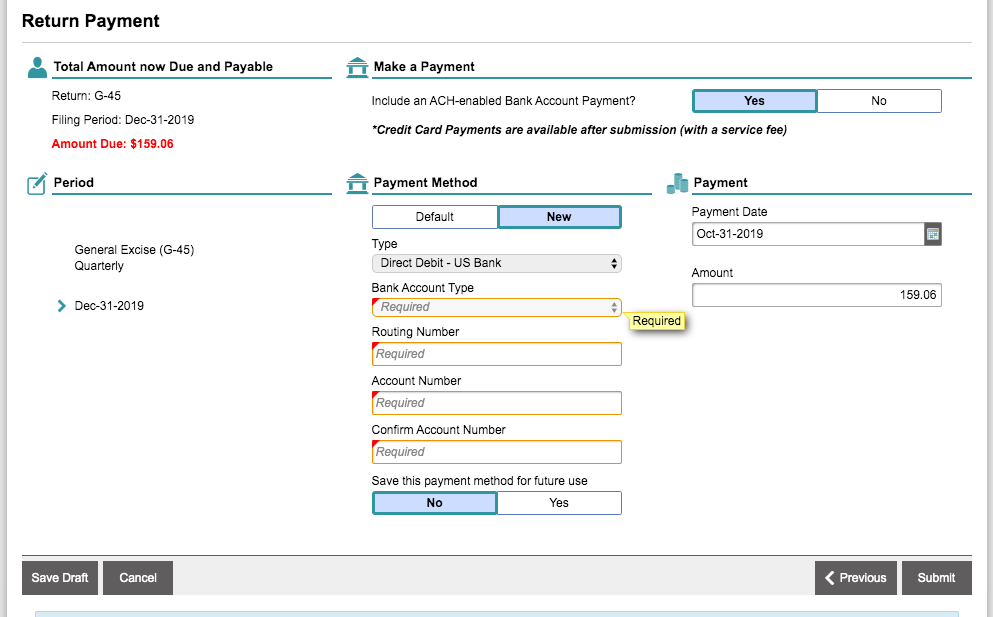Click the coins icon beside Payment heading

pyautogui.click(x=677, y=183)
